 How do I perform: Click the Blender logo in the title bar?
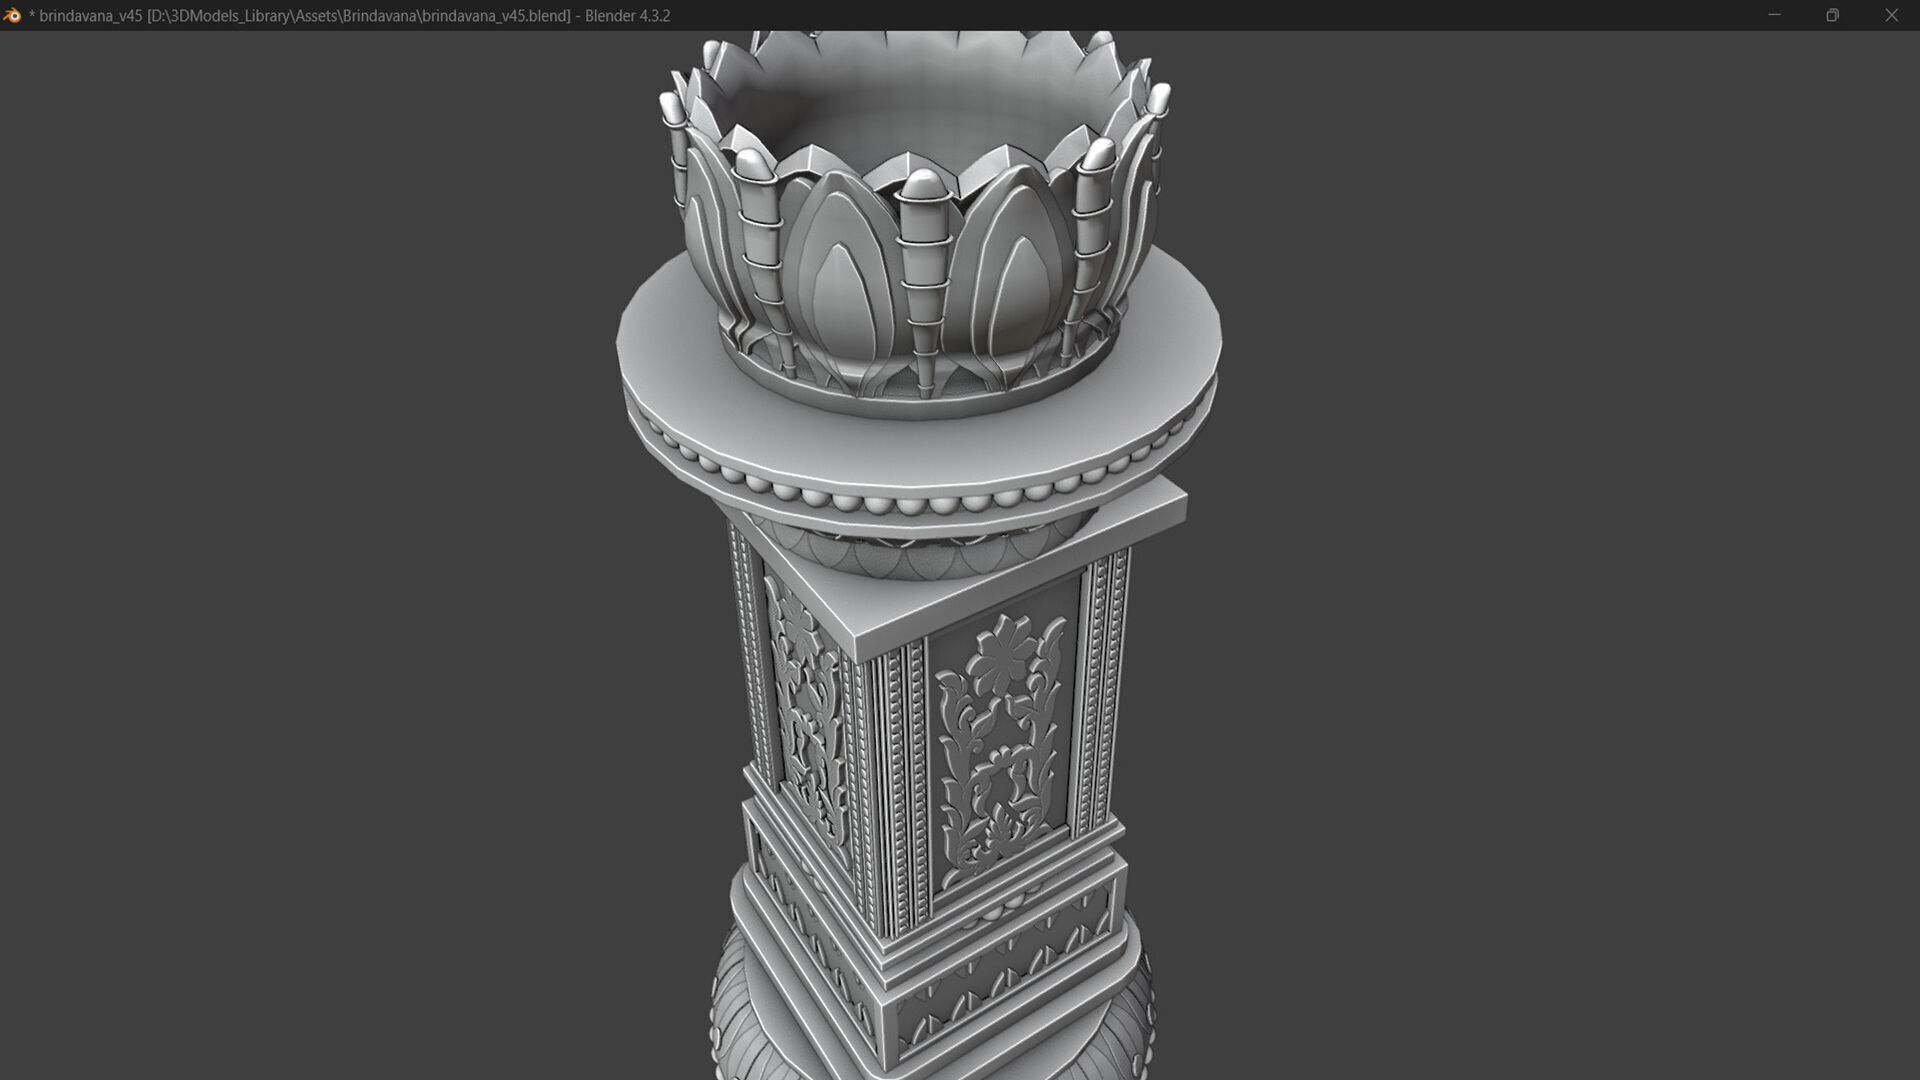pos(12,15)
